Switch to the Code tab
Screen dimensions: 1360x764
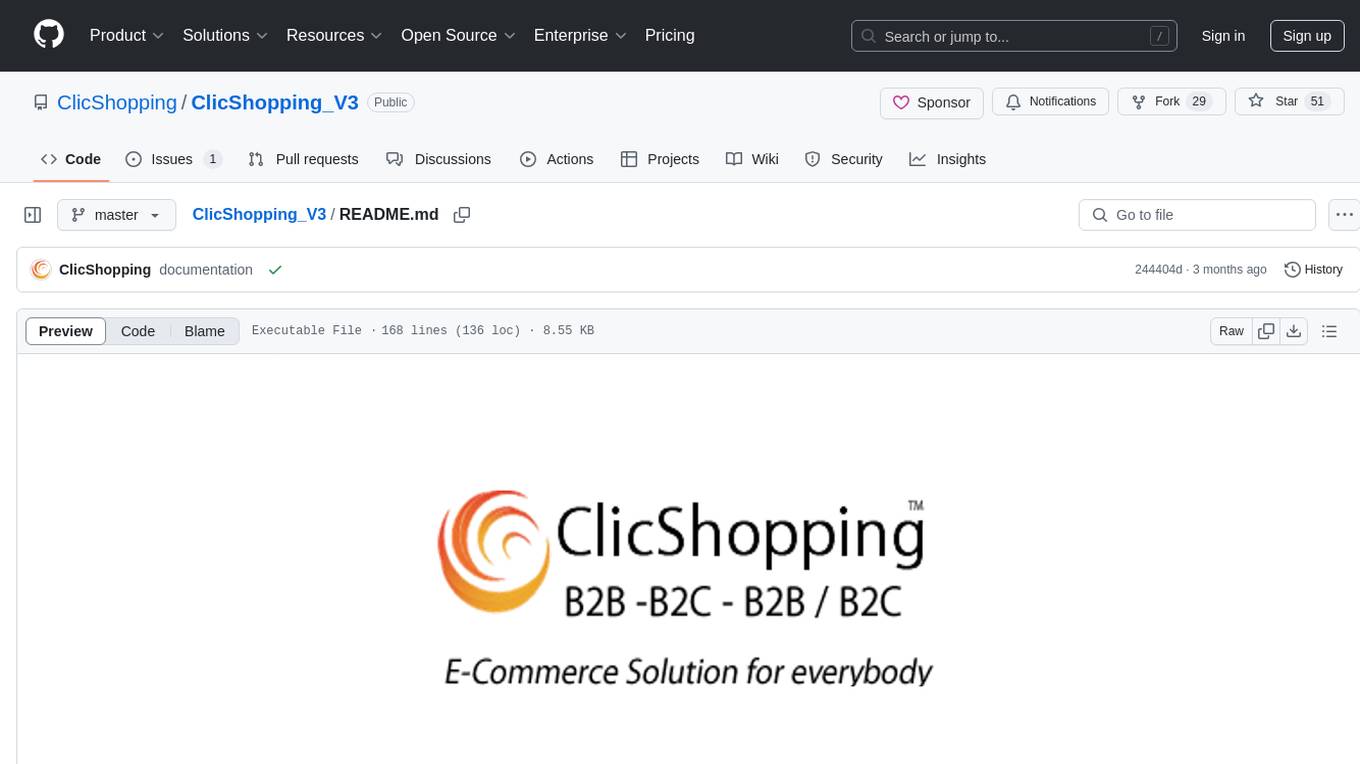(x=70, y=159)
